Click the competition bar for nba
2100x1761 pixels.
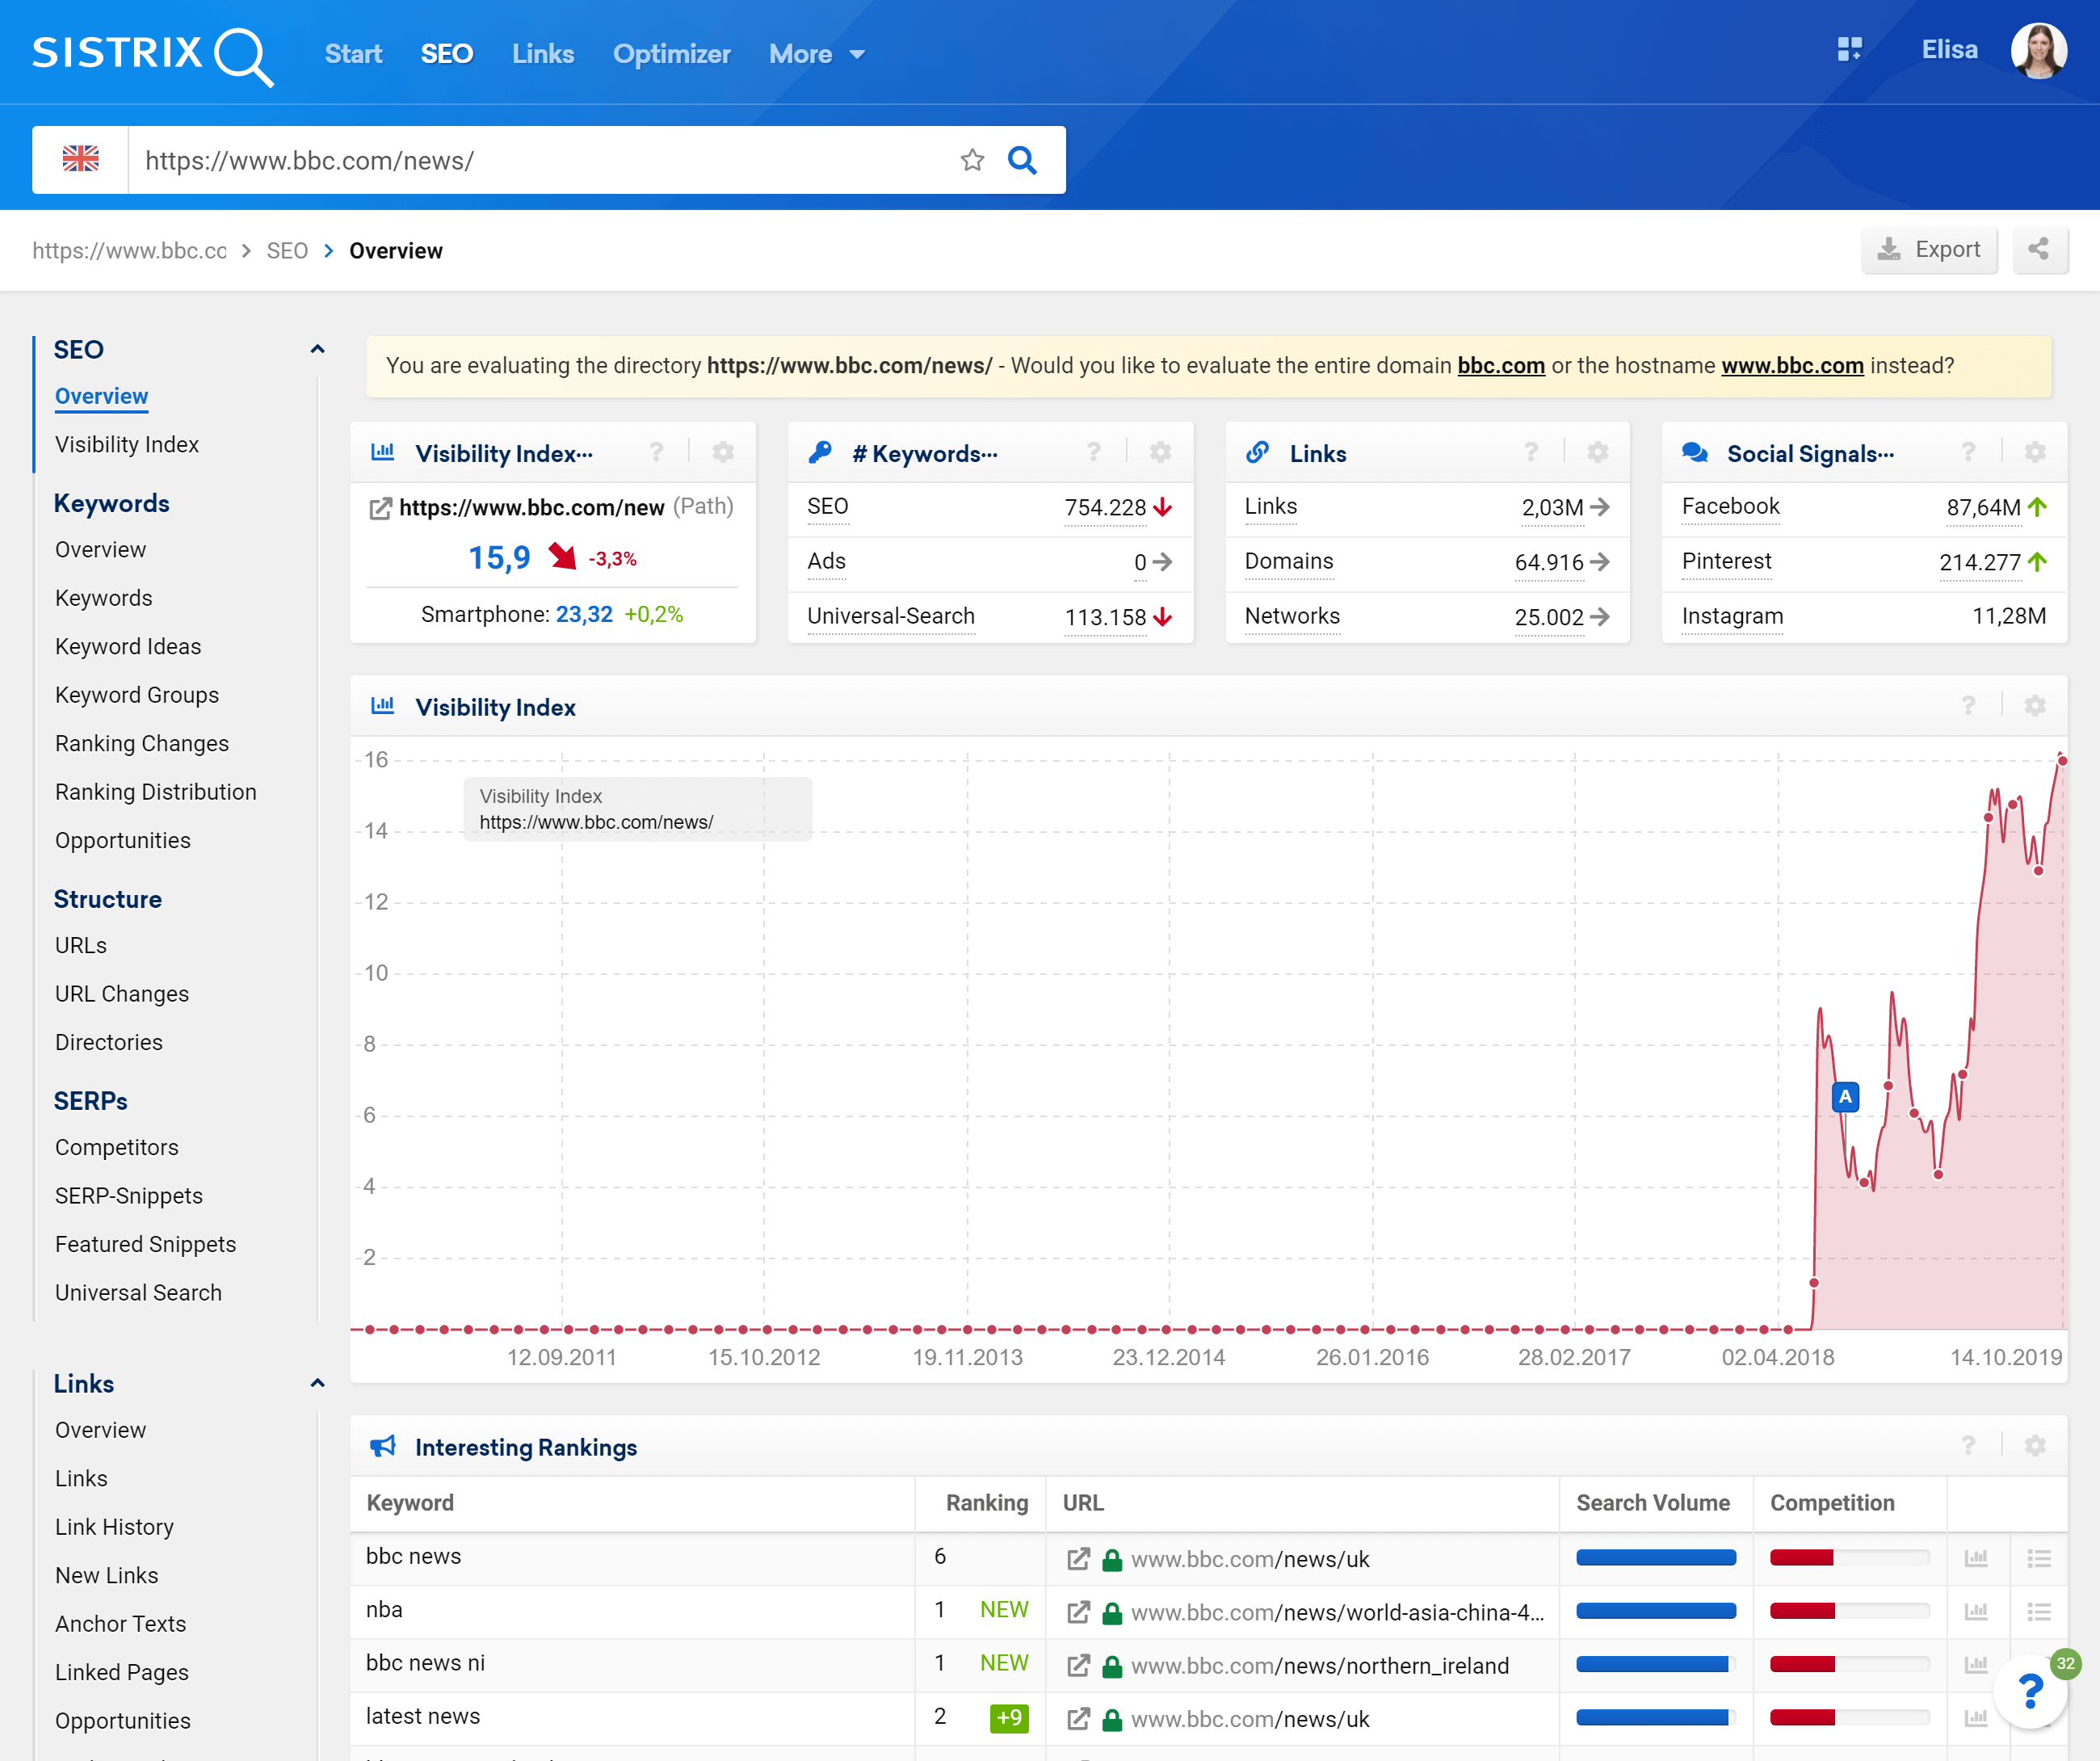click(1849, 1610)
